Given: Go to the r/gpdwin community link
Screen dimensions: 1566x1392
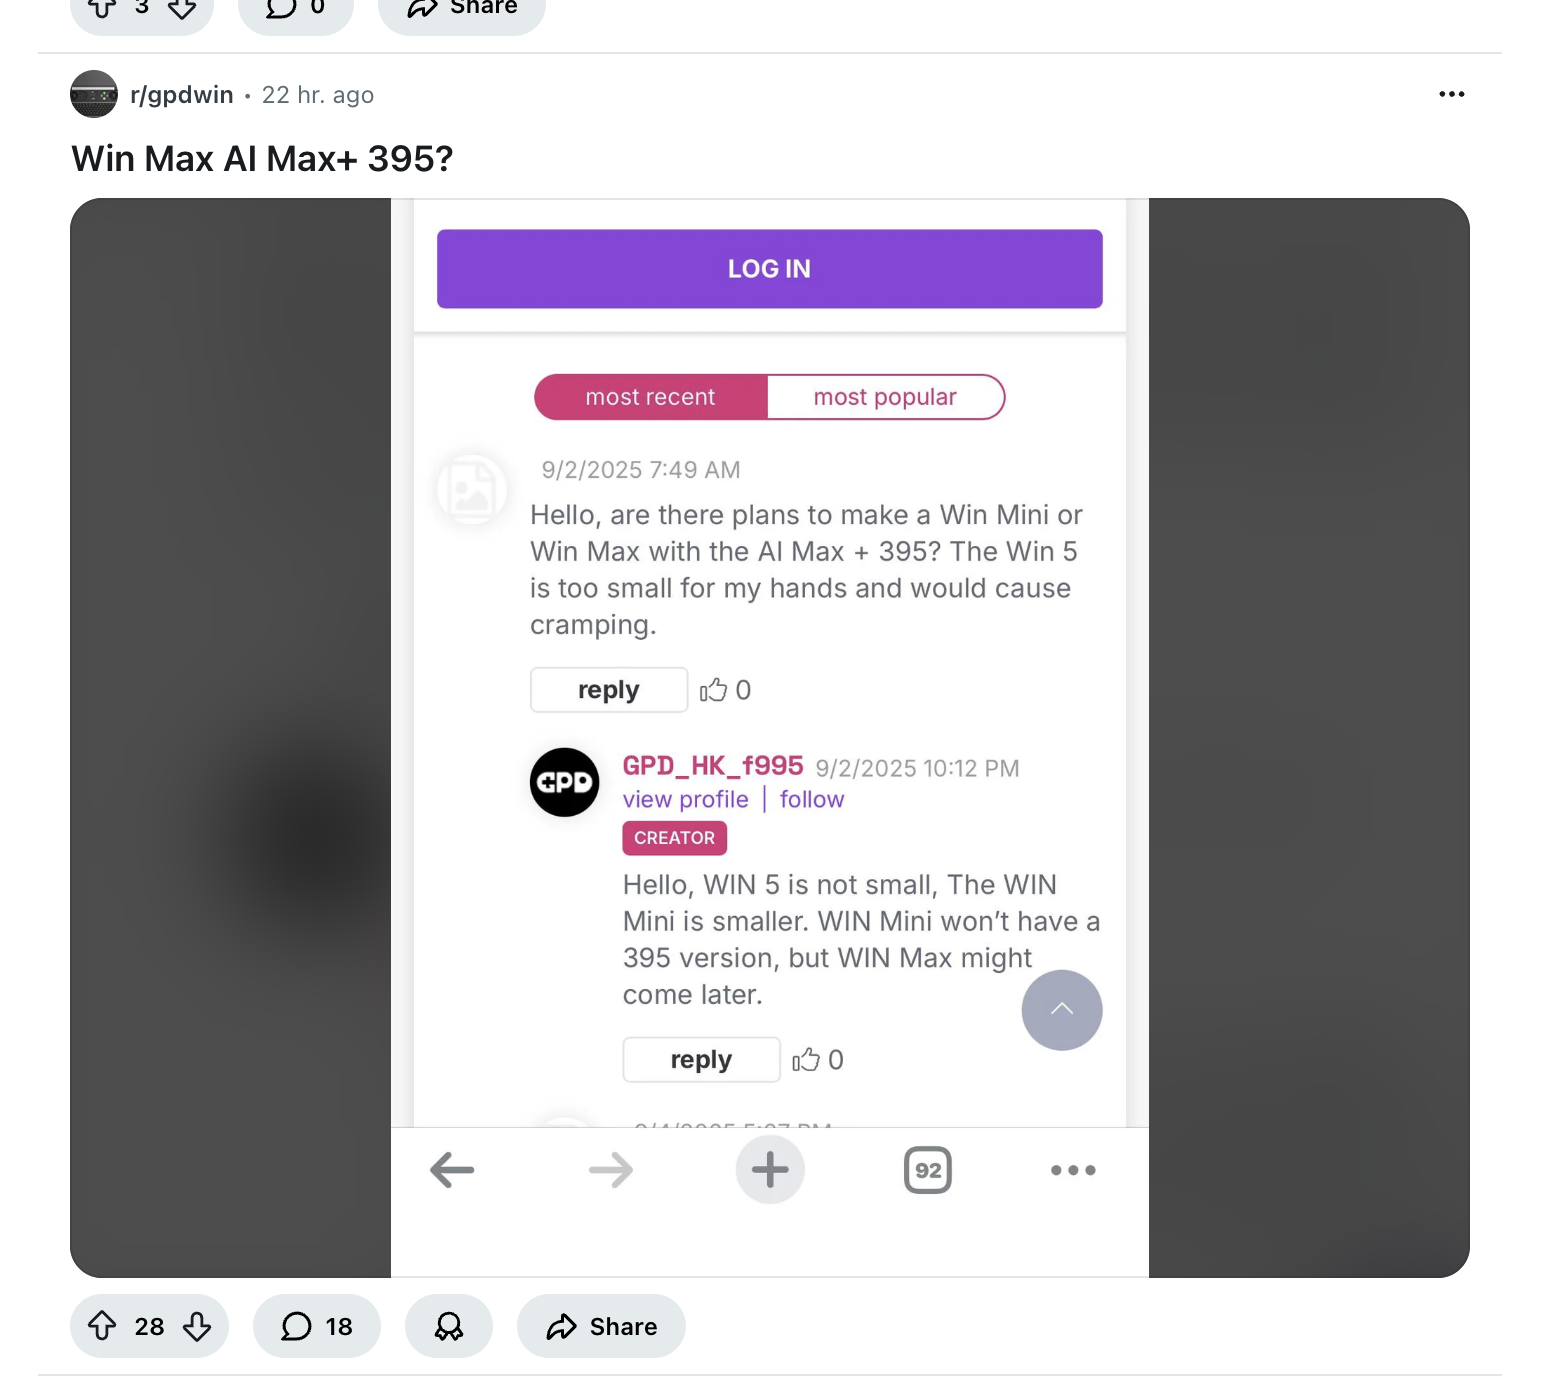Looking at the screenshot, I should 182,95.
